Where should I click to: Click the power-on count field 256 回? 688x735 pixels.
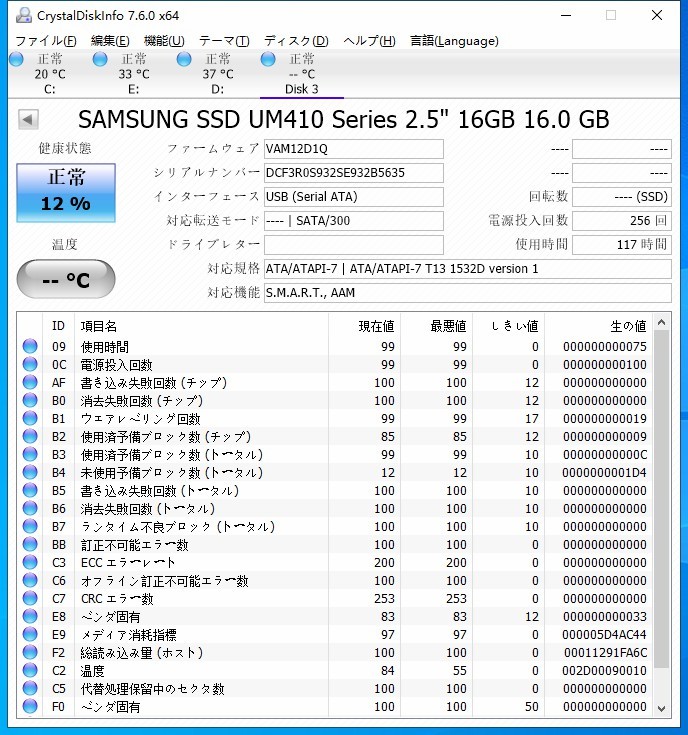click(622, 221)
